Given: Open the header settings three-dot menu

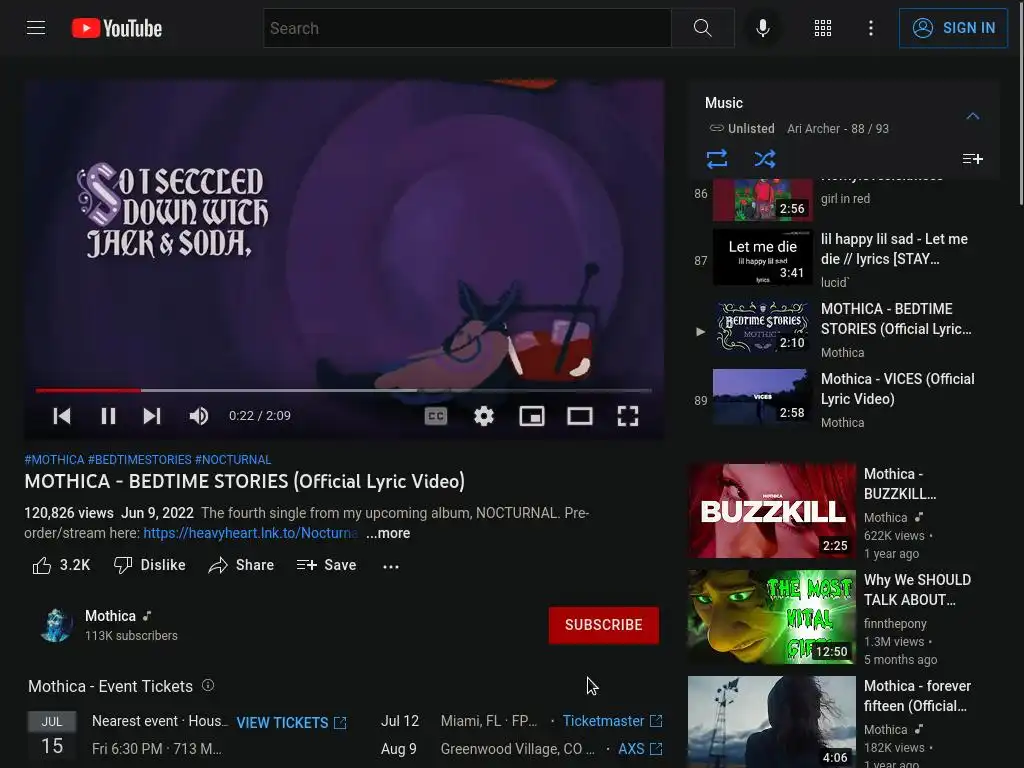Looking at the screenshot, I should (871, 28).
